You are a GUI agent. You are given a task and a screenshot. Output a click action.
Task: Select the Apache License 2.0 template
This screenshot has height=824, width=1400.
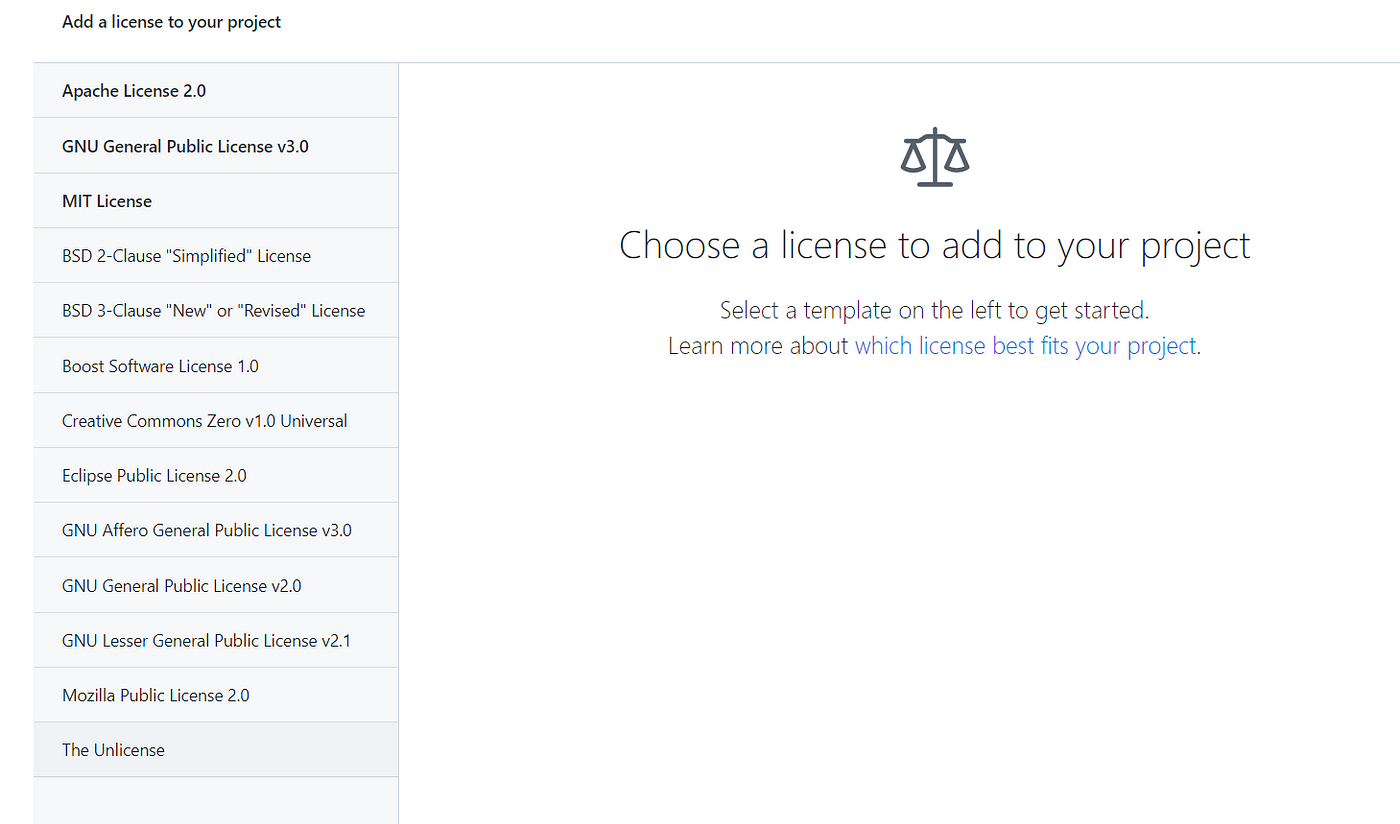coord(216,91)
